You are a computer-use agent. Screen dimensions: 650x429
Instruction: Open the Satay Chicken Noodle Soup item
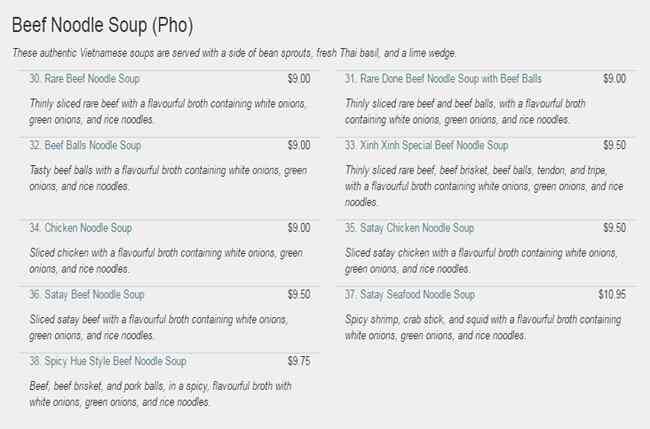coord(410,228)
